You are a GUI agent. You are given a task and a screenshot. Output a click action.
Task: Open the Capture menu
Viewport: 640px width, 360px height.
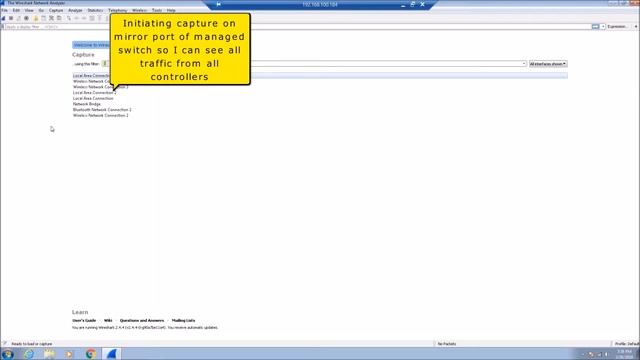point(56,10)
